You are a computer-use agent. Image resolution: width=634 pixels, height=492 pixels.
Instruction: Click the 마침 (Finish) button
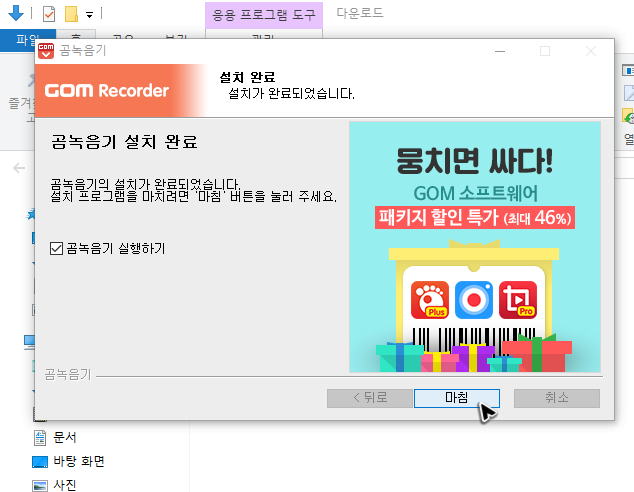tap(456, 398)
